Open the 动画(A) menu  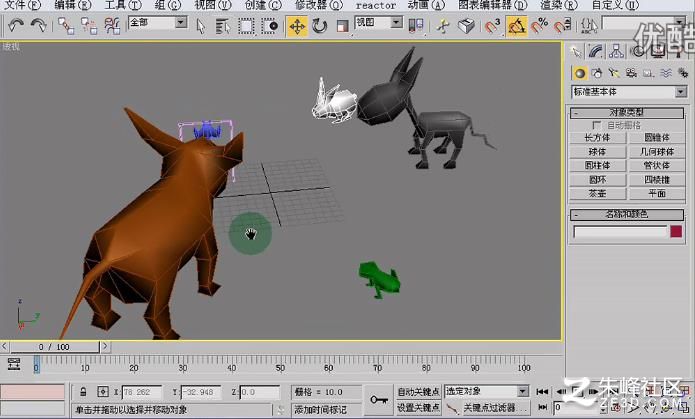[426, 5]
